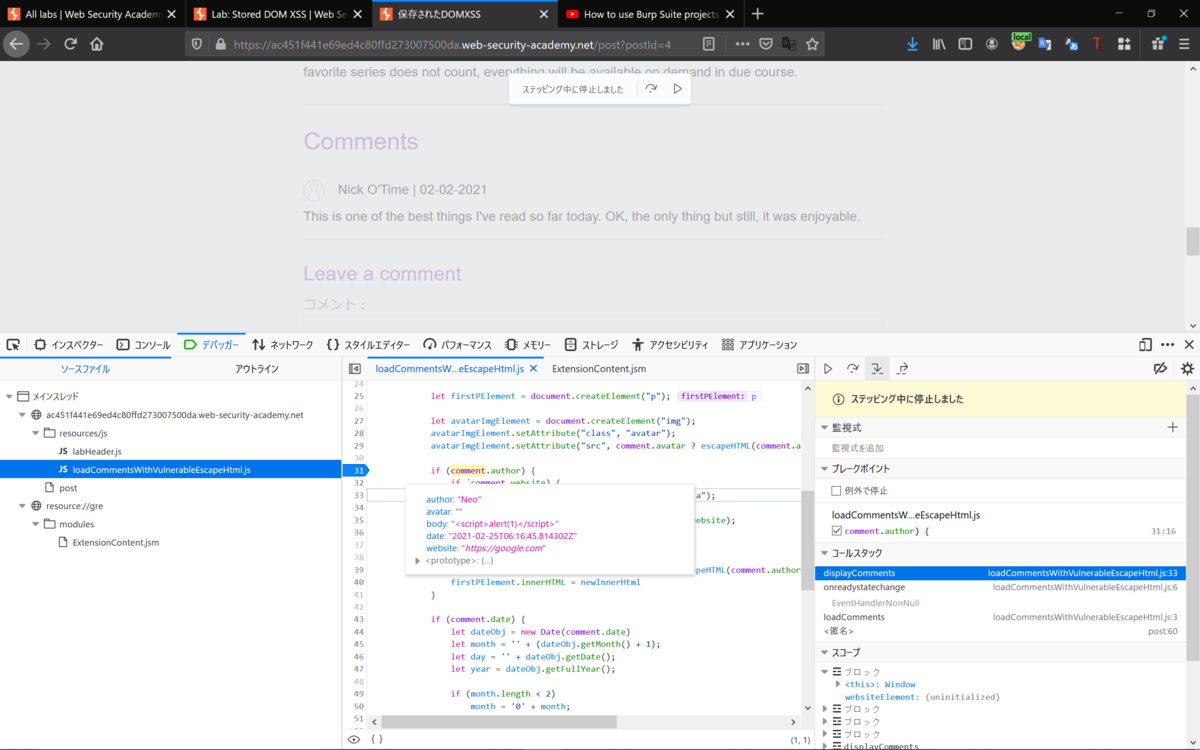Save page to Pocket icon
The width and height of the screenshot is (1200, 750).
click(765, 44)
